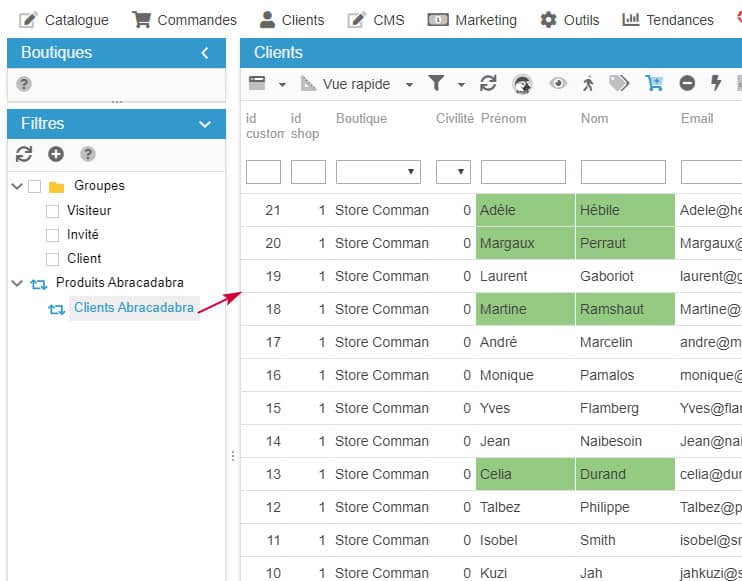742x581 pixels.
Task: Select the Clients Abracadabra filter
Action: click(x=133, y=308)
